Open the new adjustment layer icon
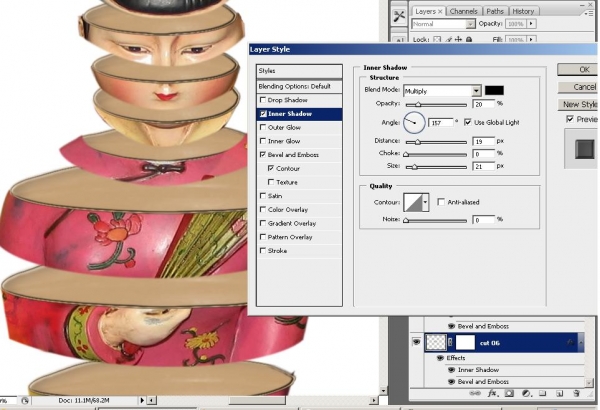The height and width of the screenshot is (410, 600). point(526,394)
